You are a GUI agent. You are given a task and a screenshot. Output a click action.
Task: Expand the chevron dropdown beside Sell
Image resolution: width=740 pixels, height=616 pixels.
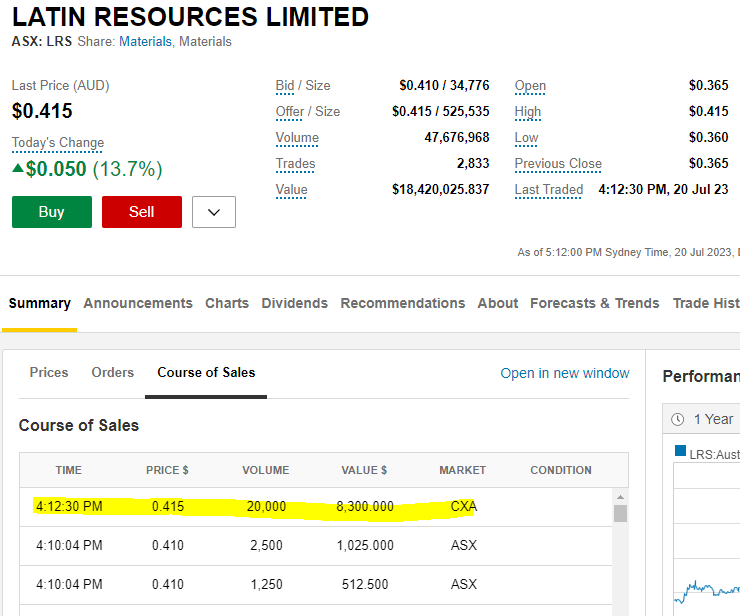coord(214,212)
